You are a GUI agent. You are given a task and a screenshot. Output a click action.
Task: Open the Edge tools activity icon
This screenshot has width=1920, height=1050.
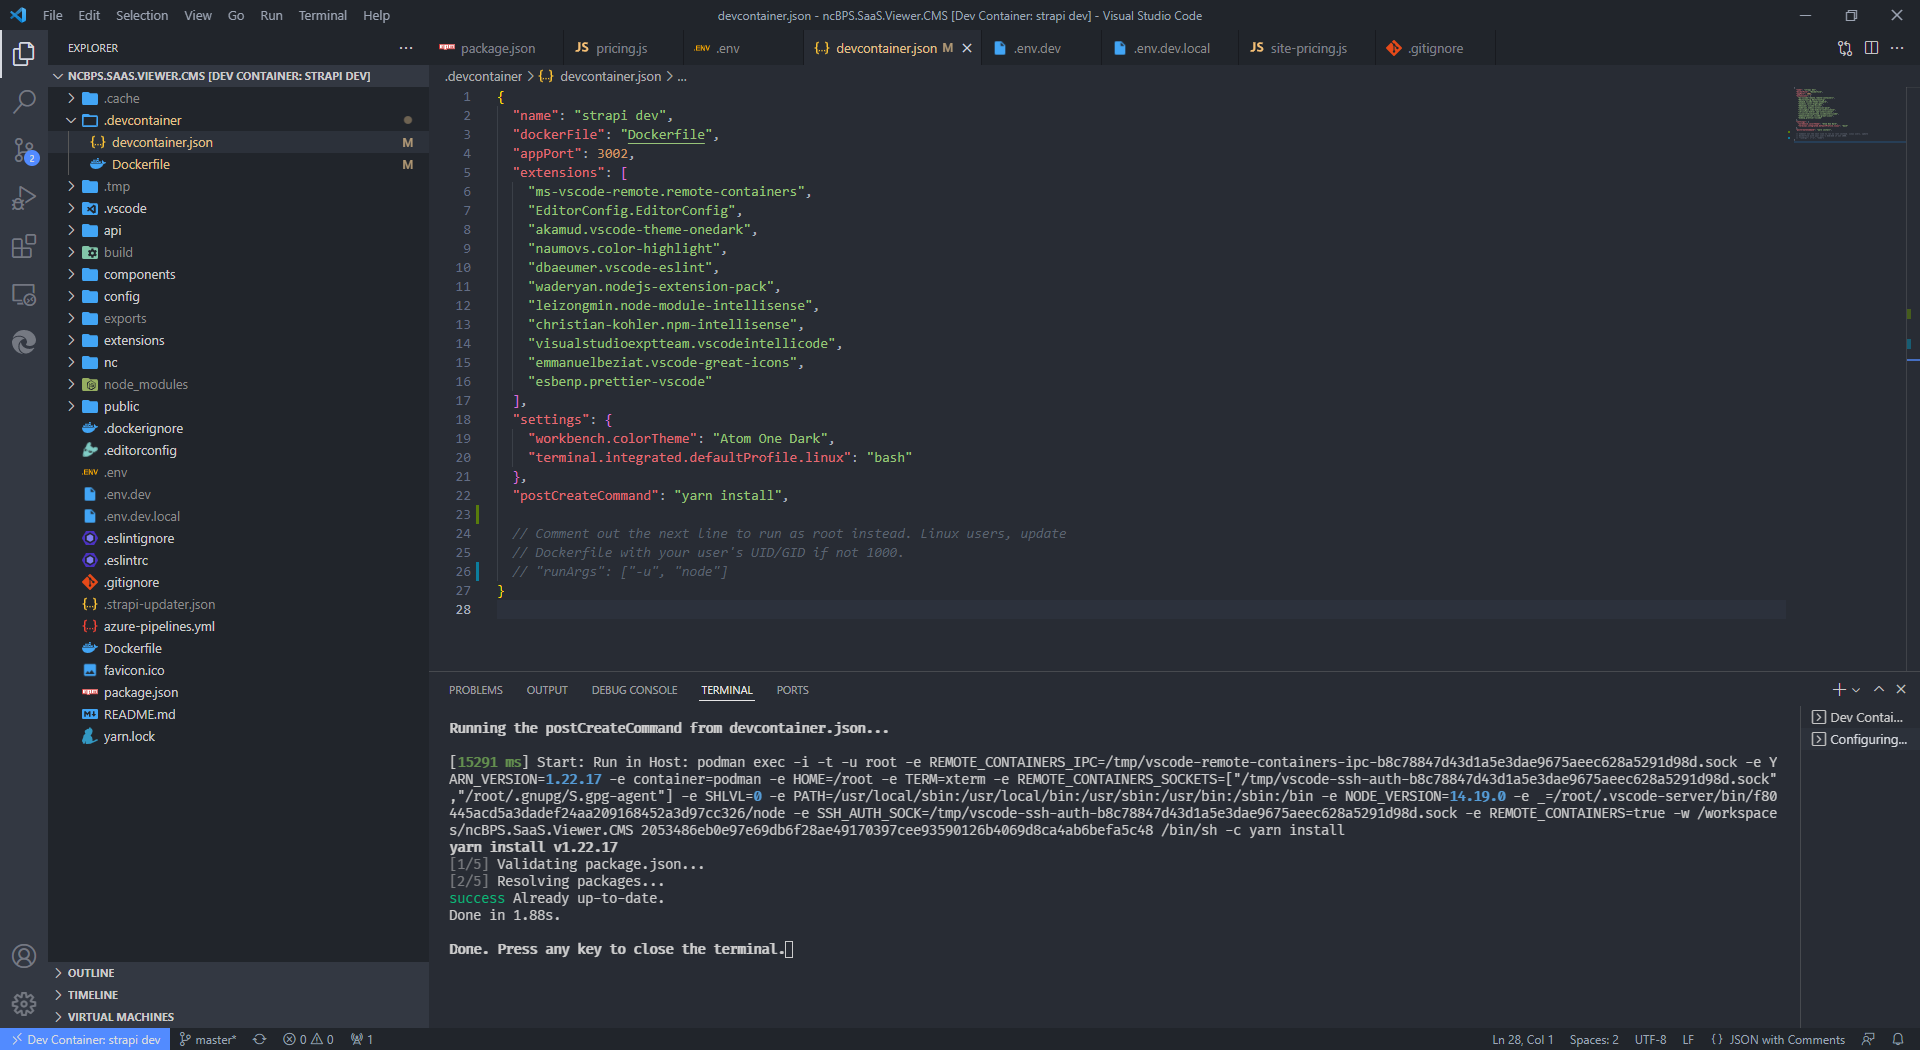pyautogui.click(x=24, y=342)
